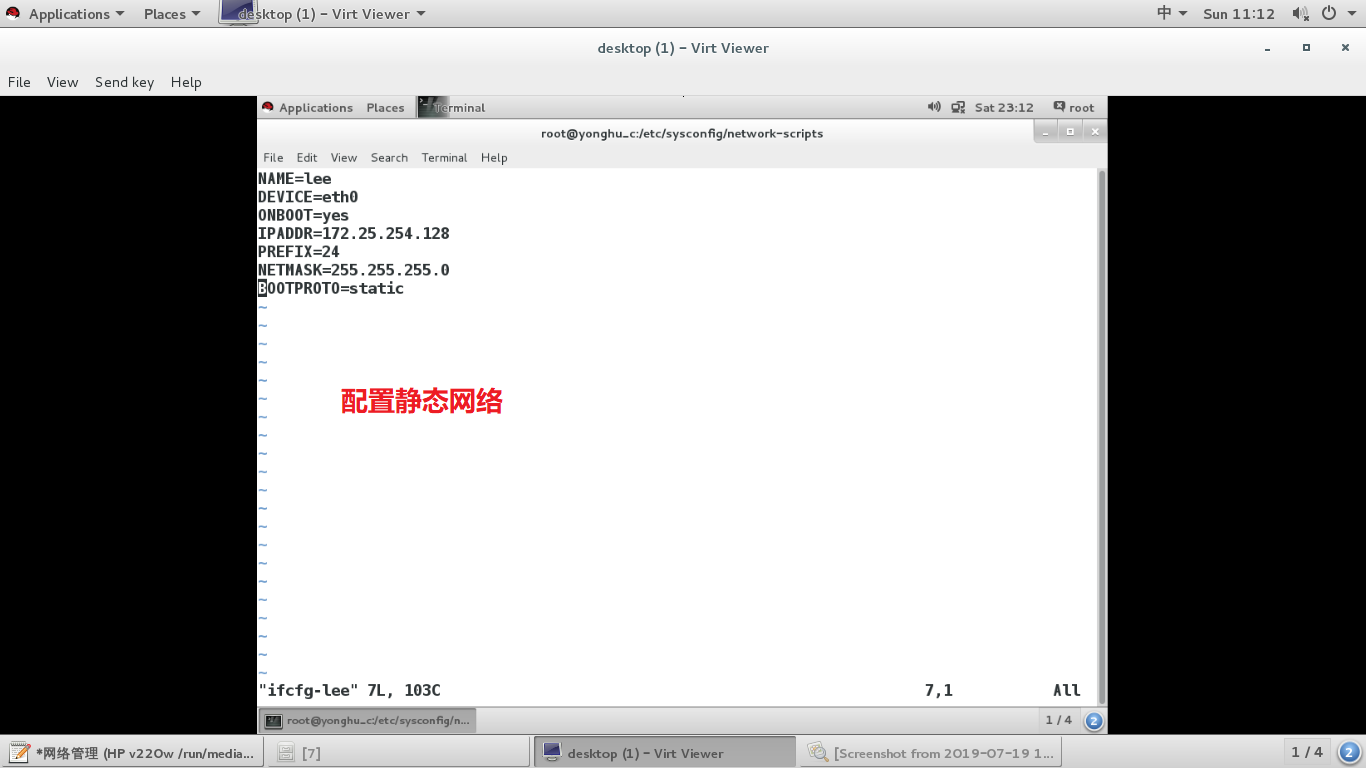Click host notification badge 2
The image size is (1366, 768).
1348,752
